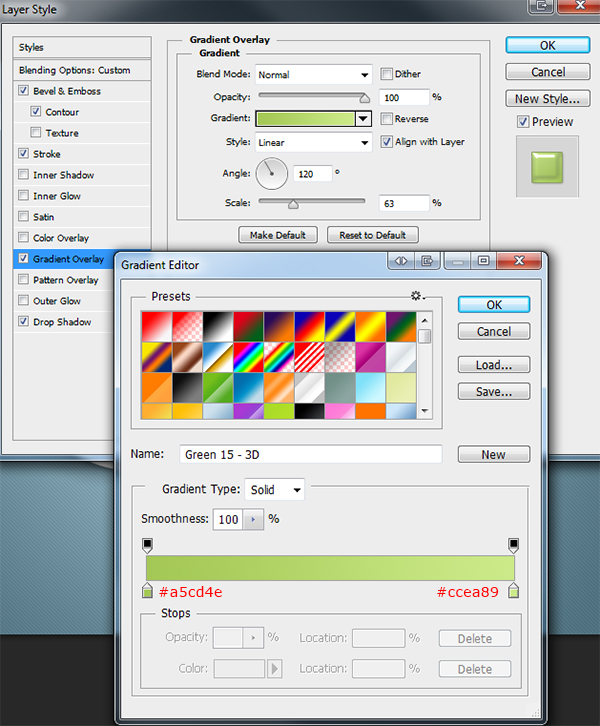The width and height of the screenshot is (600, 726).
Task: Choose the magenta pink gradient preset
Action: point(370,357)
